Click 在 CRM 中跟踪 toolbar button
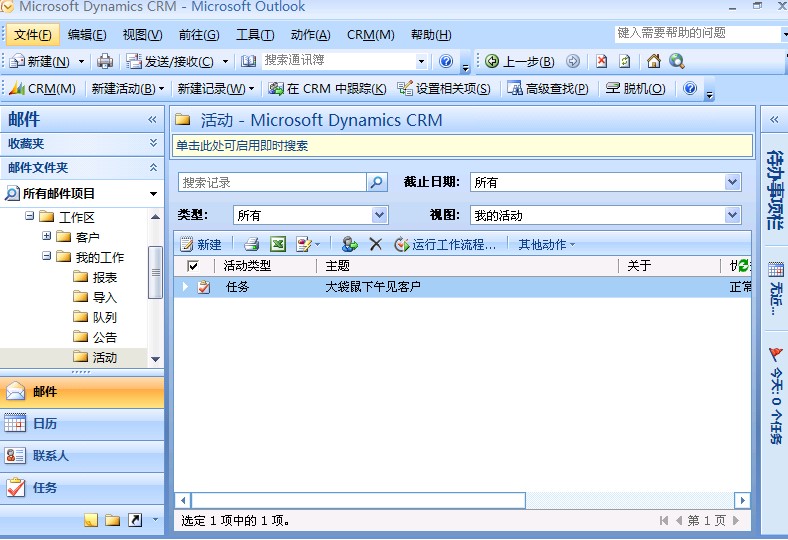This screenshot has height=540, width=788. pyautogui.click(x=327, y=88)
